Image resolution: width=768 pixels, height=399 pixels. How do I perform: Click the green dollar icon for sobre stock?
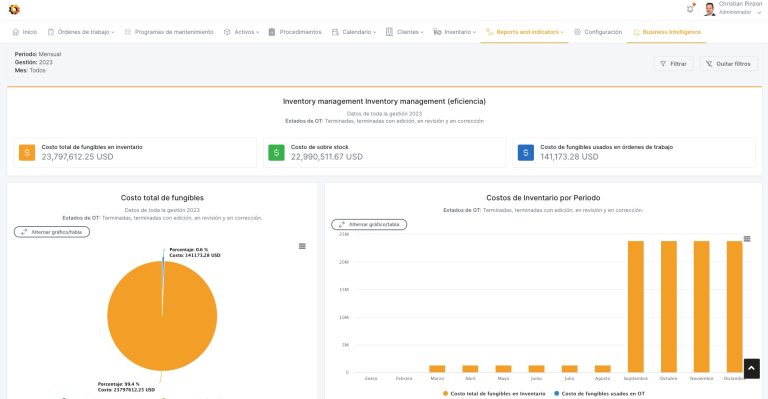pos(276,153)
